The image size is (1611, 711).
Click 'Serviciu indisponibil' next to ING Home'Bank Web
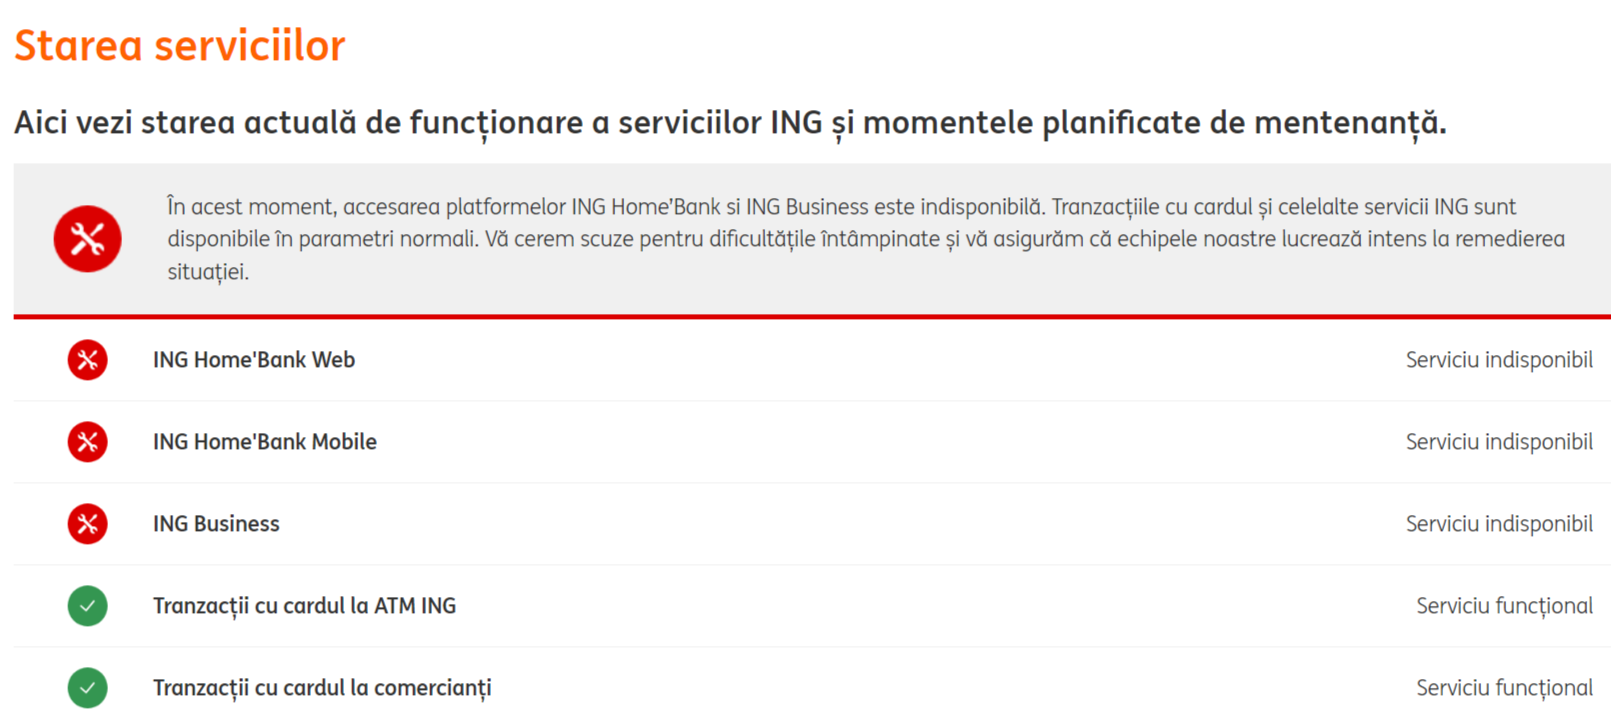pos(1499,360)
